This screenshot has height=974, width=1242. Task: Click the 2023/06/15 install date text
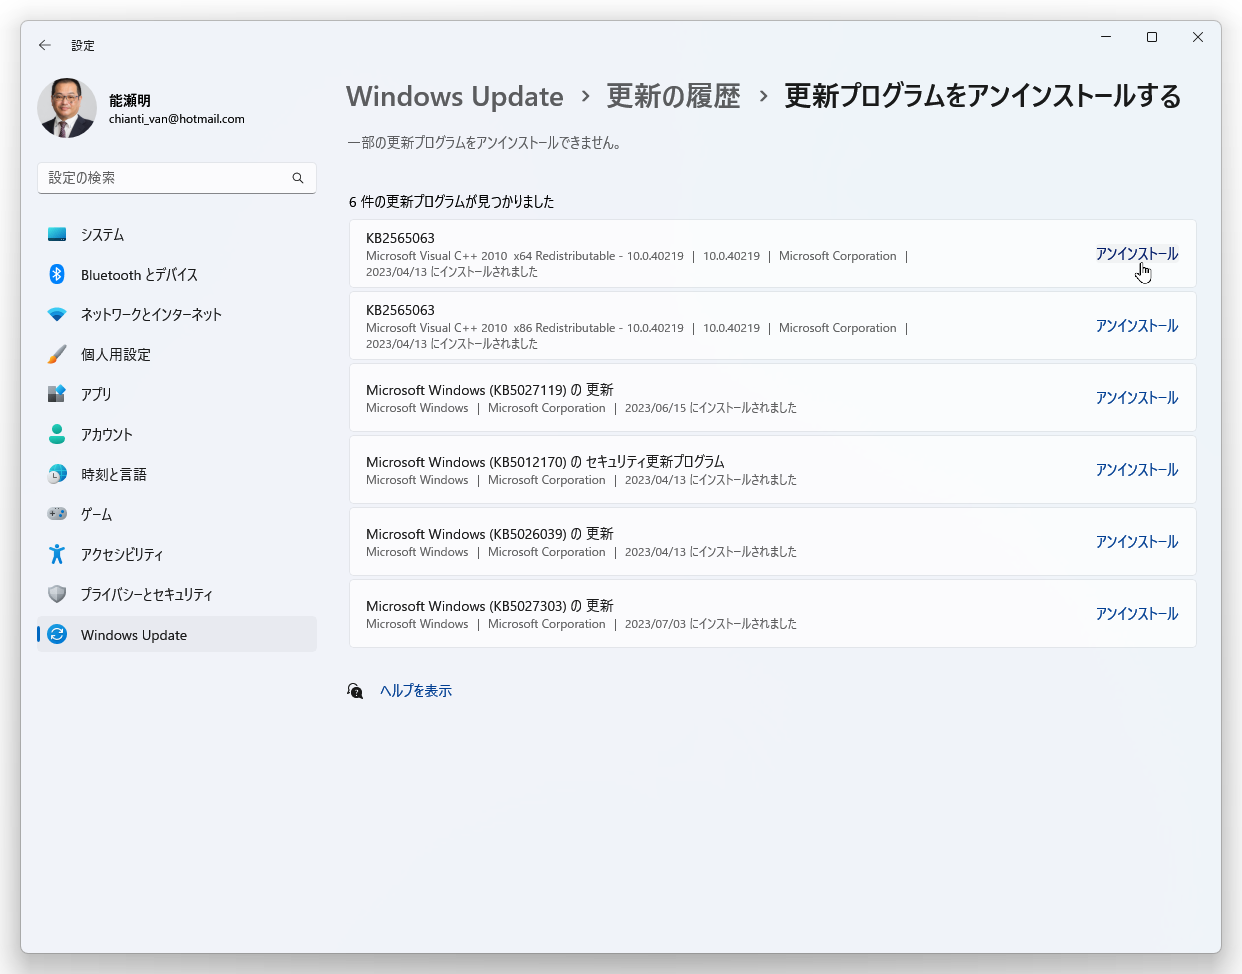(711, 408)
